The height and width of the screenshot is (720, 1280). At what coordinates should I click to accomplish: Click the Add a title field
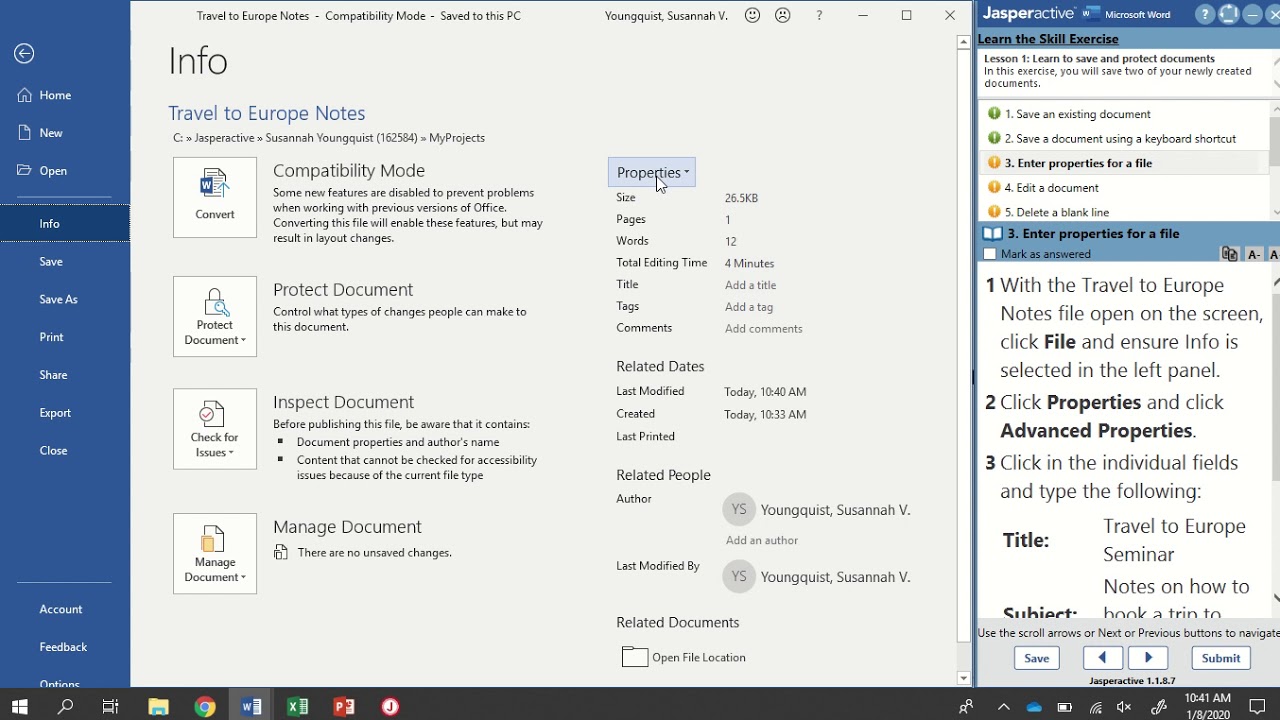coord(750,285)
